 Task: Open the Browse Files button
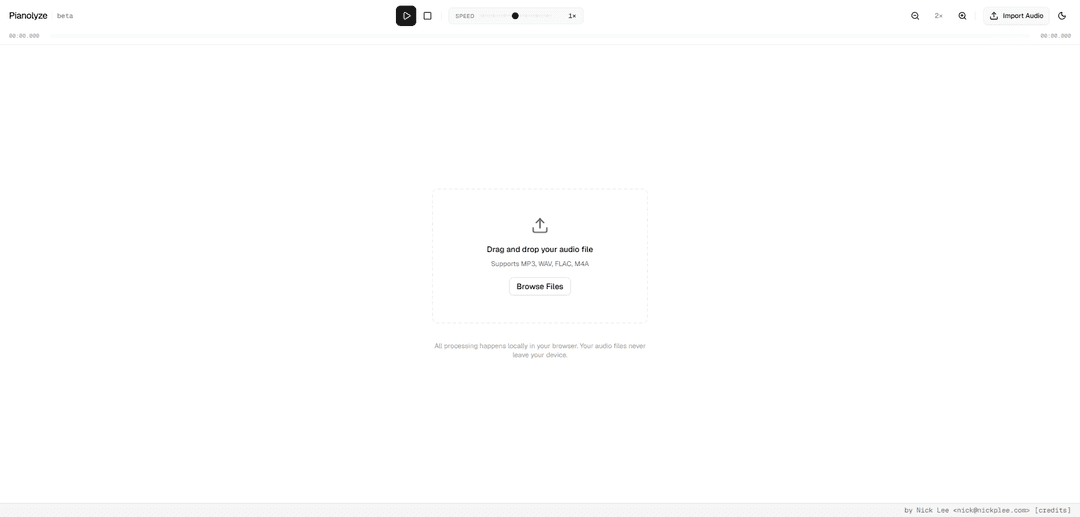[x=540, y=286]
